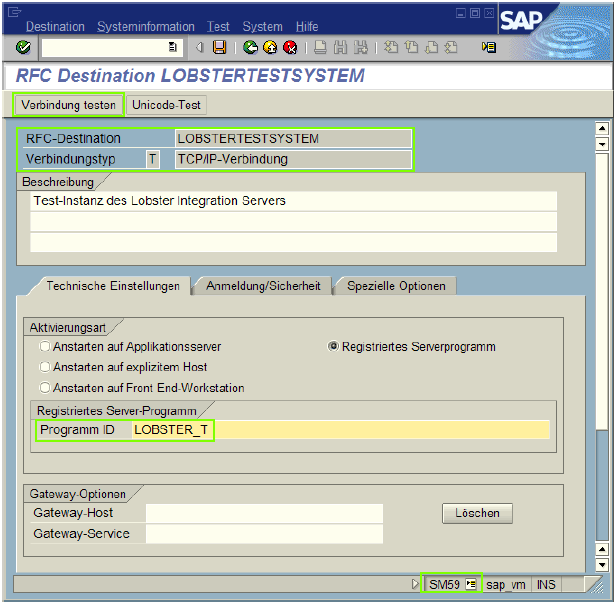Expand the status bar with the triangle arrow
616x604 pixels.
coord(415,584)
